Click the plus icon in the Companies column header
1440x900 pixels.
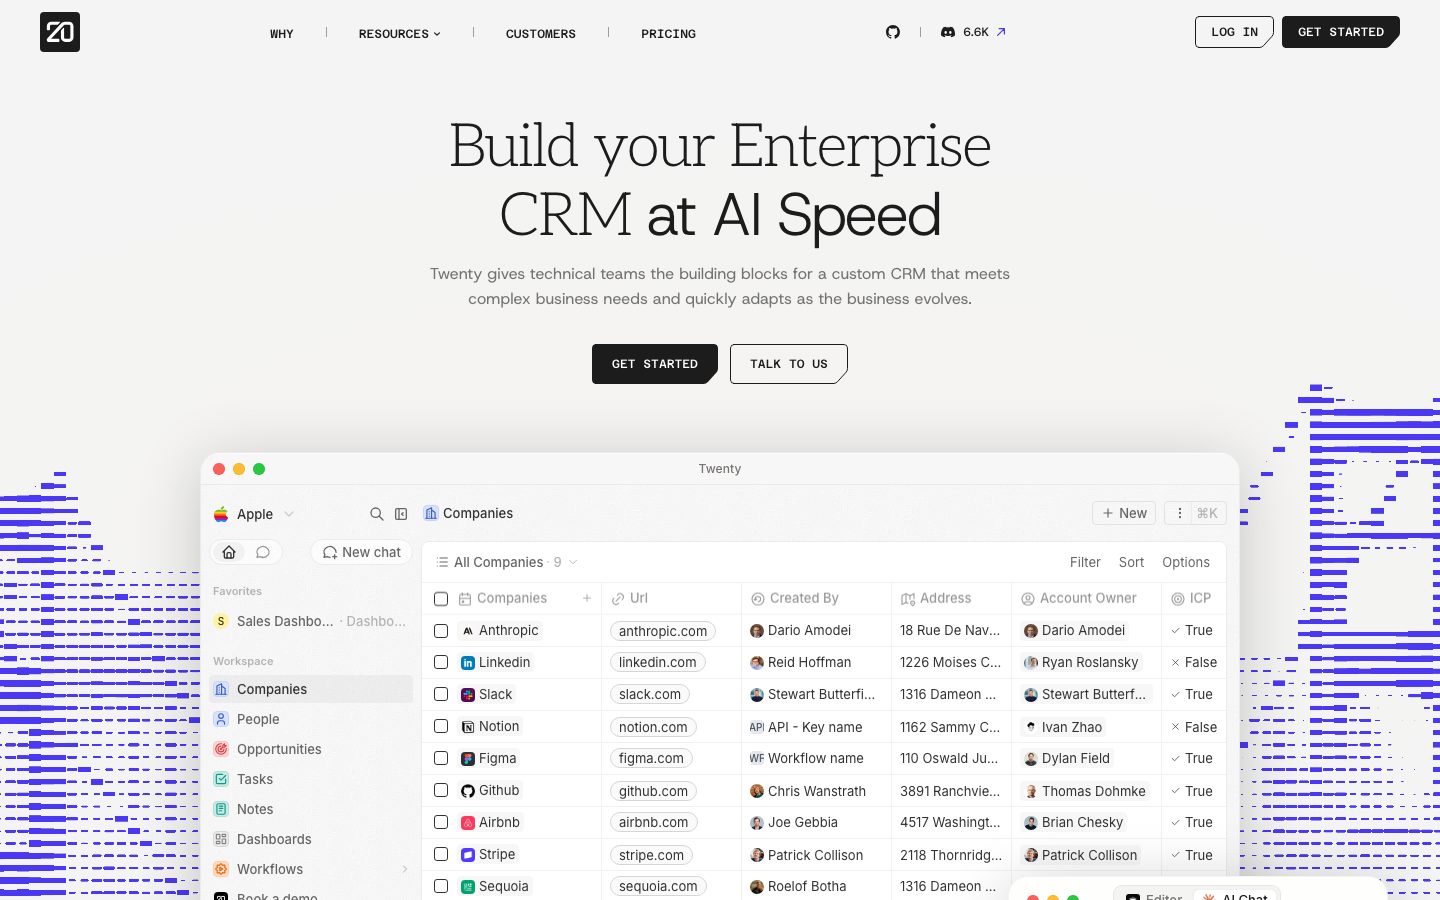587,598
